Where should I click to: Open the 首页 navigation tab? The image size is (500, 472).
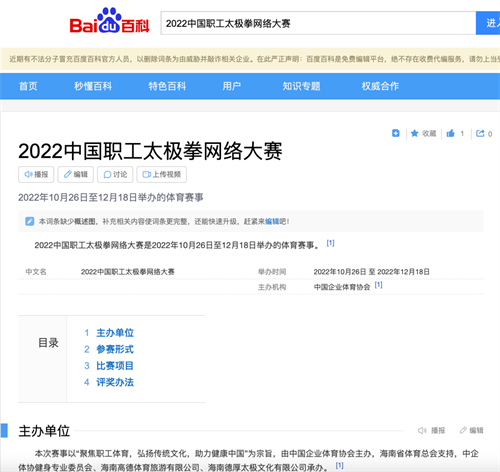28,86
